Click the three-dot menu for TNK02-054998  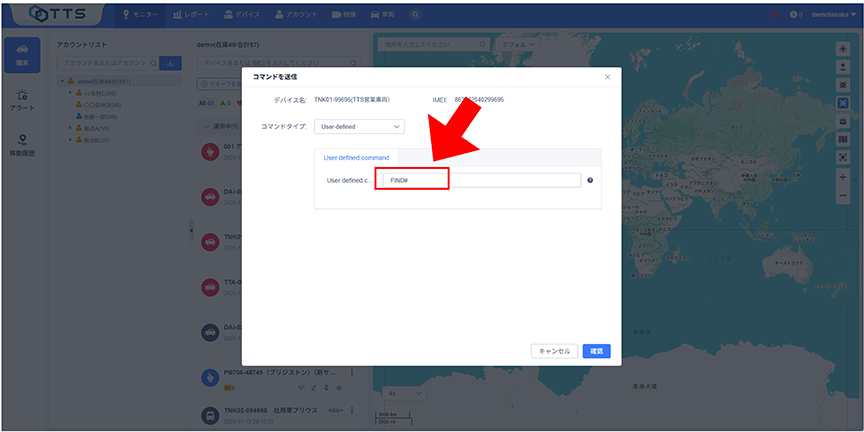pyautogui.click(x=352, y=410)
